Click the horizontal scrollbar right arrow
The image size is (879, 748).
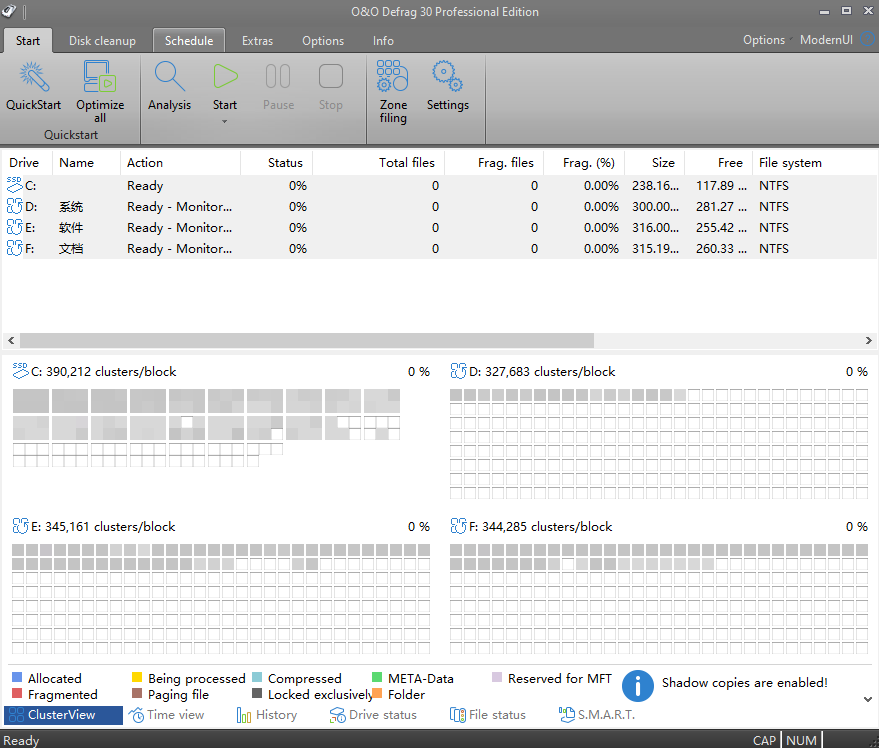point(868,340)
